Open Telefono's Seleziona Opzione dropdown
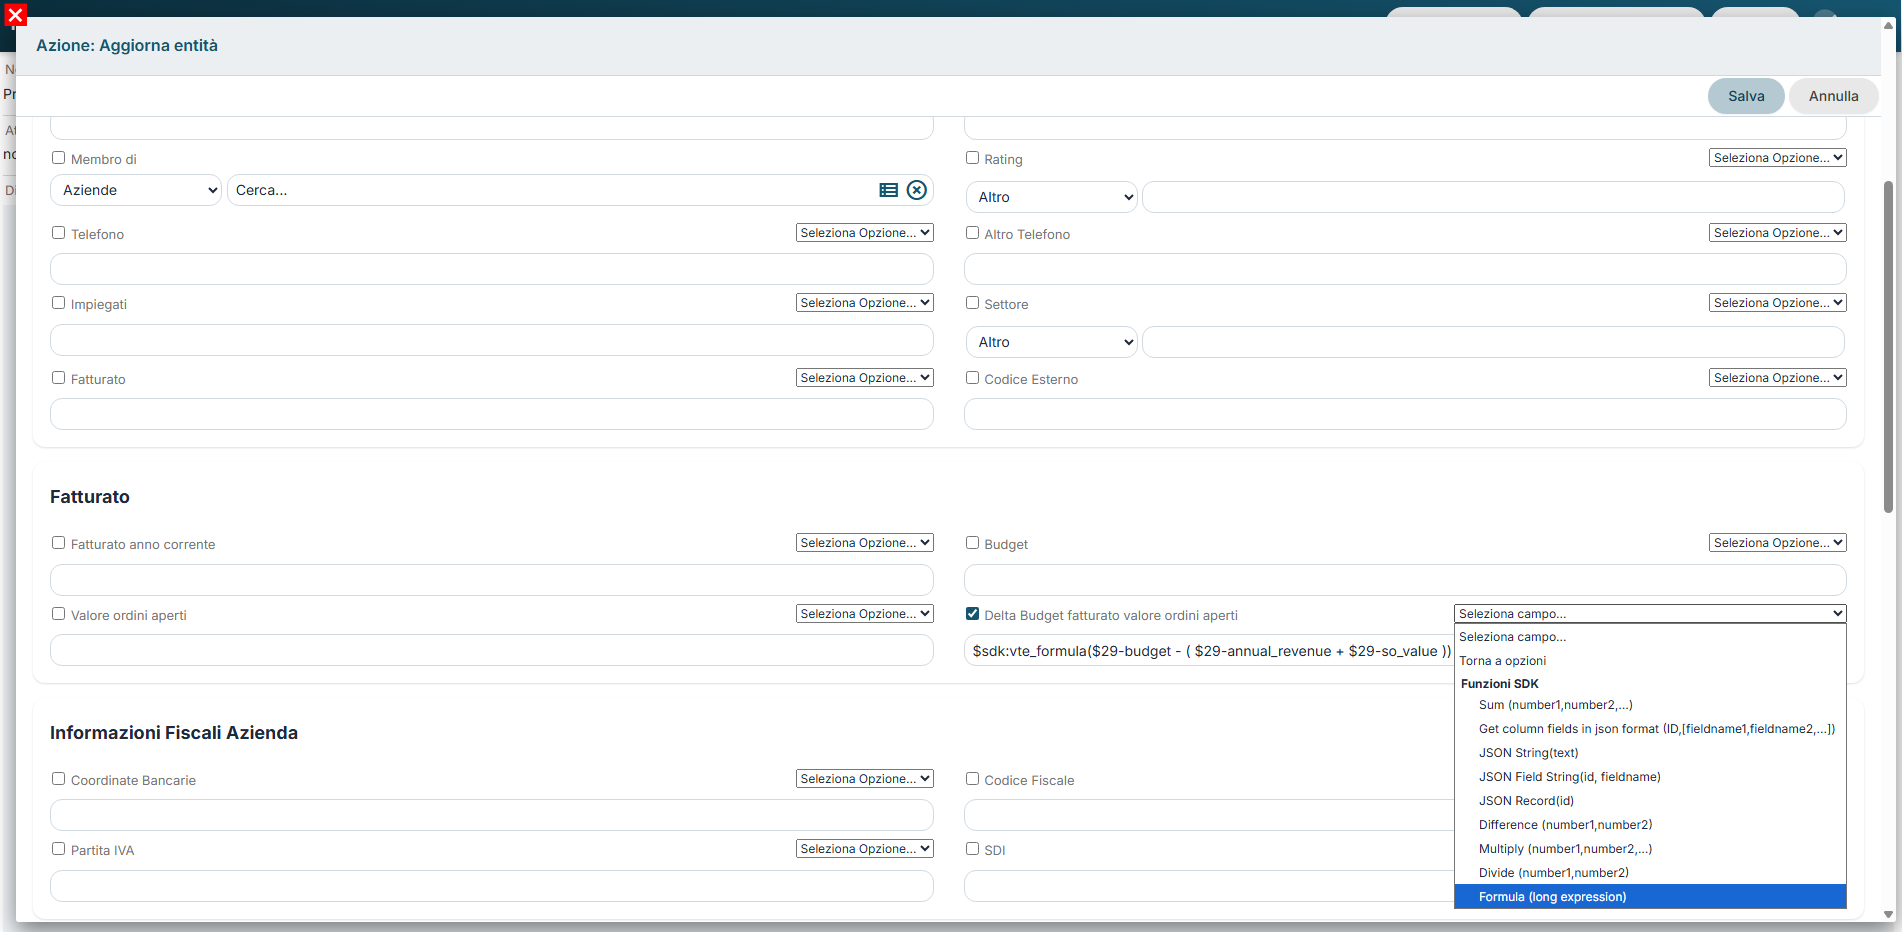This screenshot has height=932, width=1902. [x=864, y=233]
